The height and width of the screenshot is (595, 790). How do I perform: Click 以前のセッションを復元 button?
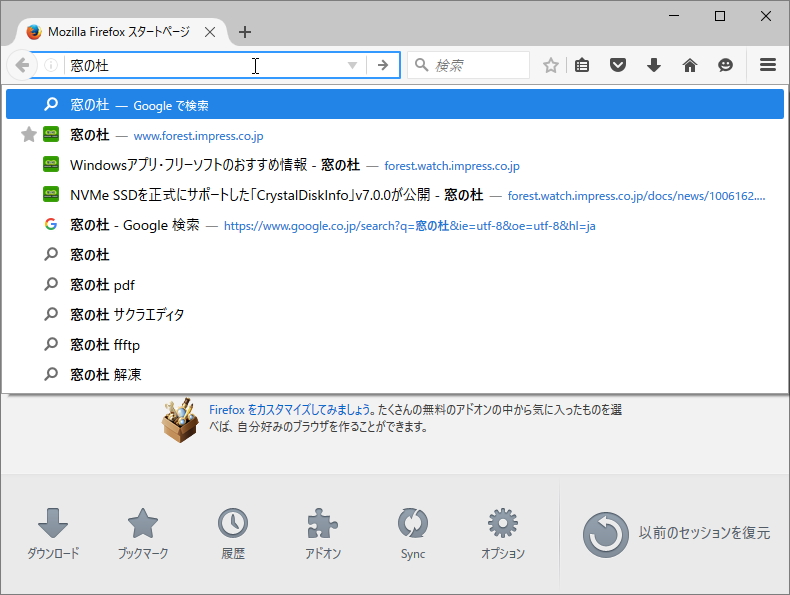pos(676,534)
